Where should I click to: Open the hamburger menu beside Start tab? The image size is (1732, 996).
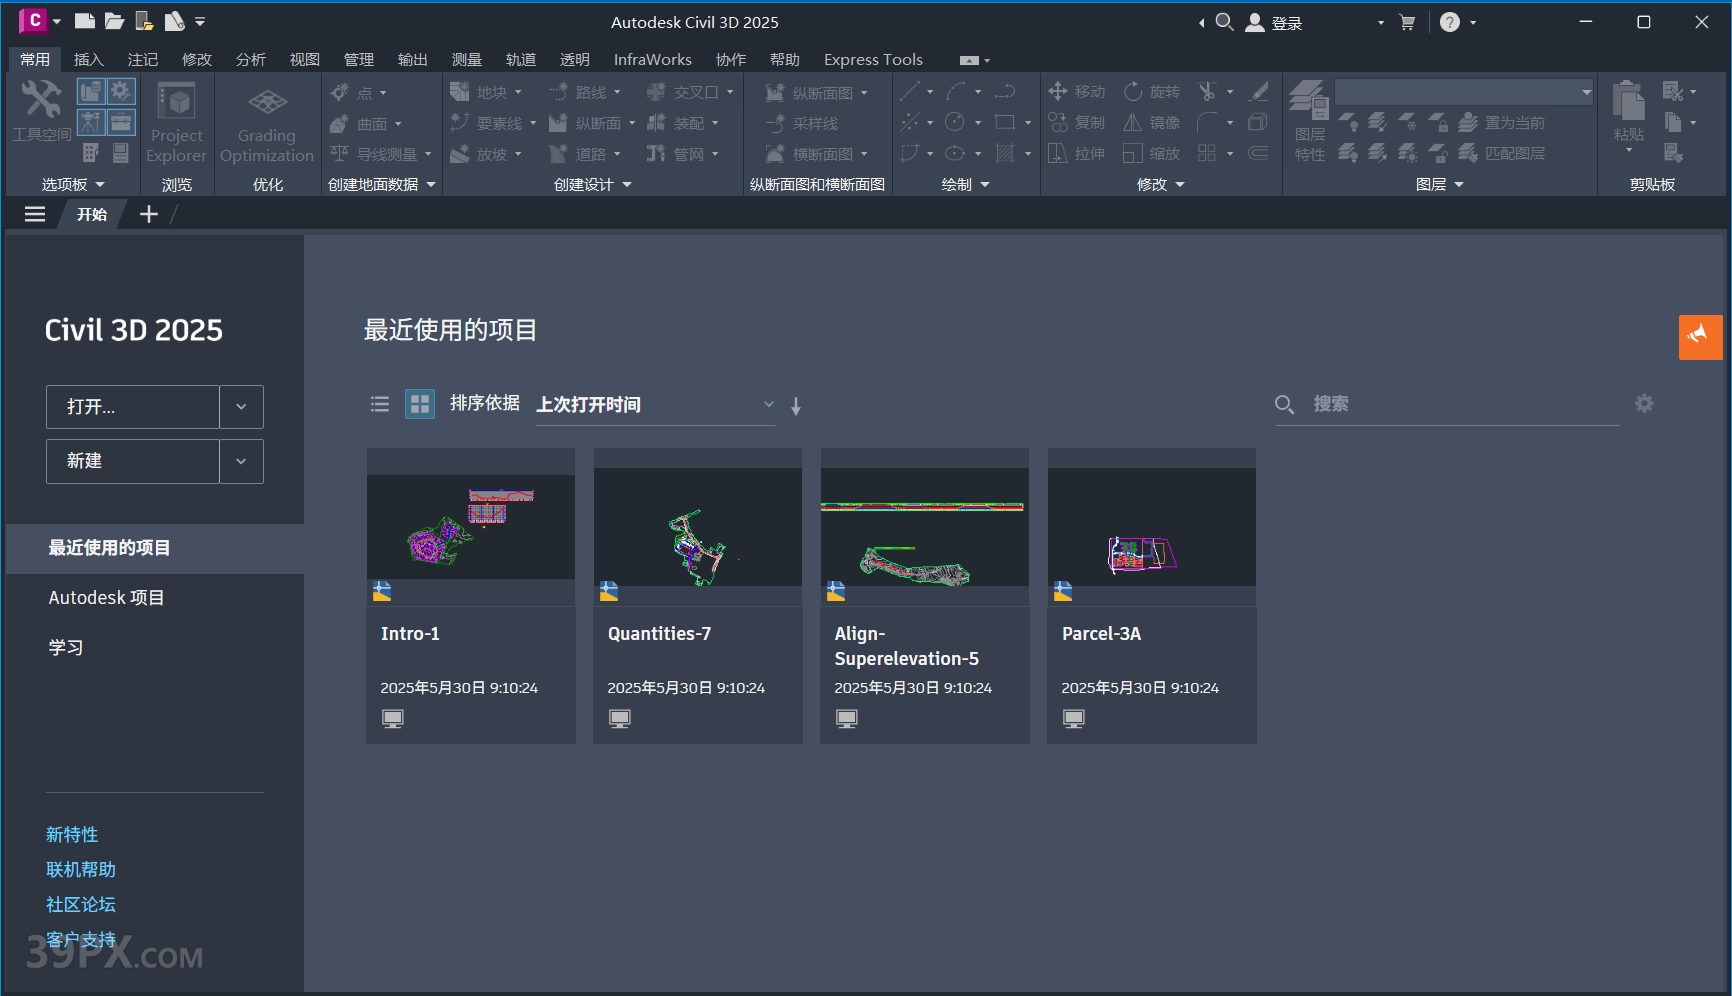35,214
